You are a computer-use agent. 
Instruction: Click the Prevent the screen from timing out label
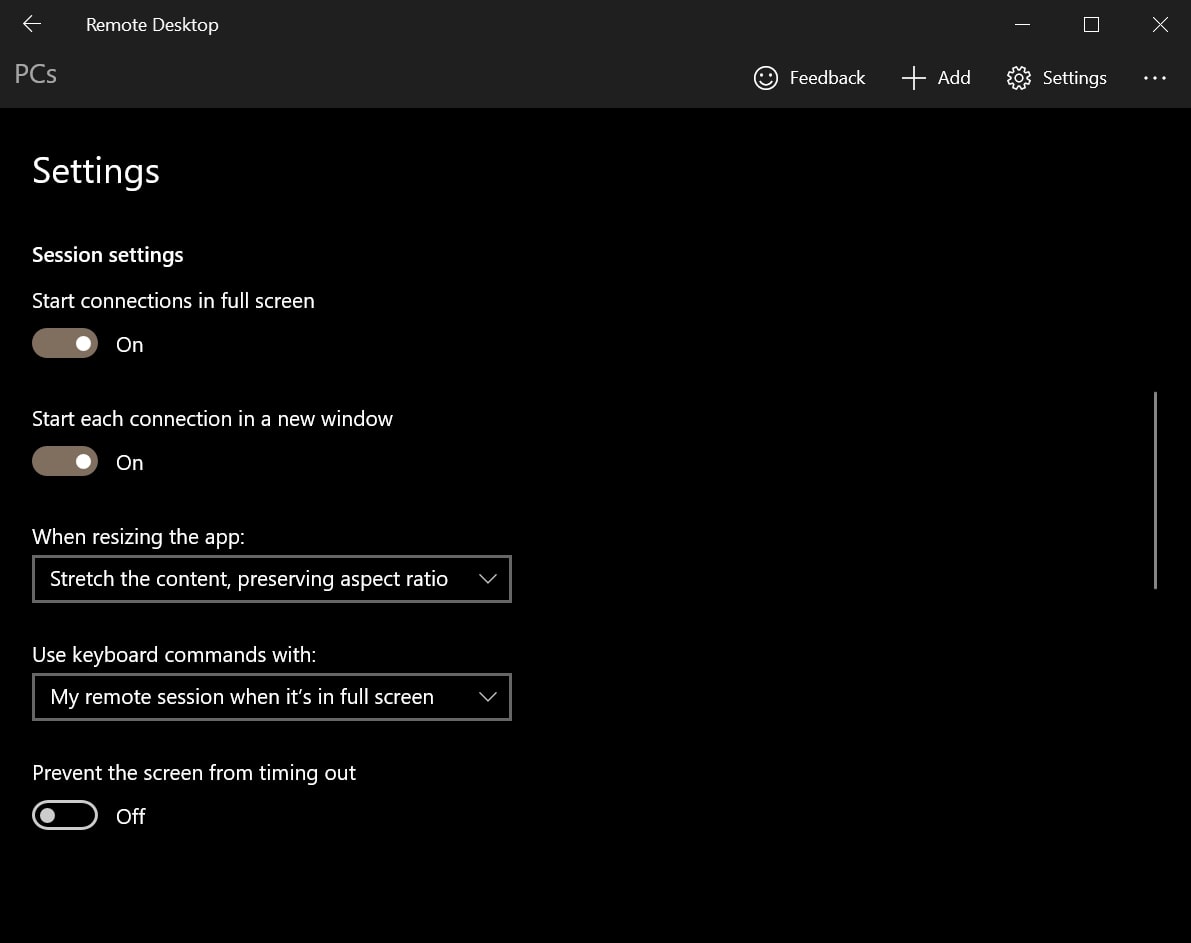[x=194, y=773]
